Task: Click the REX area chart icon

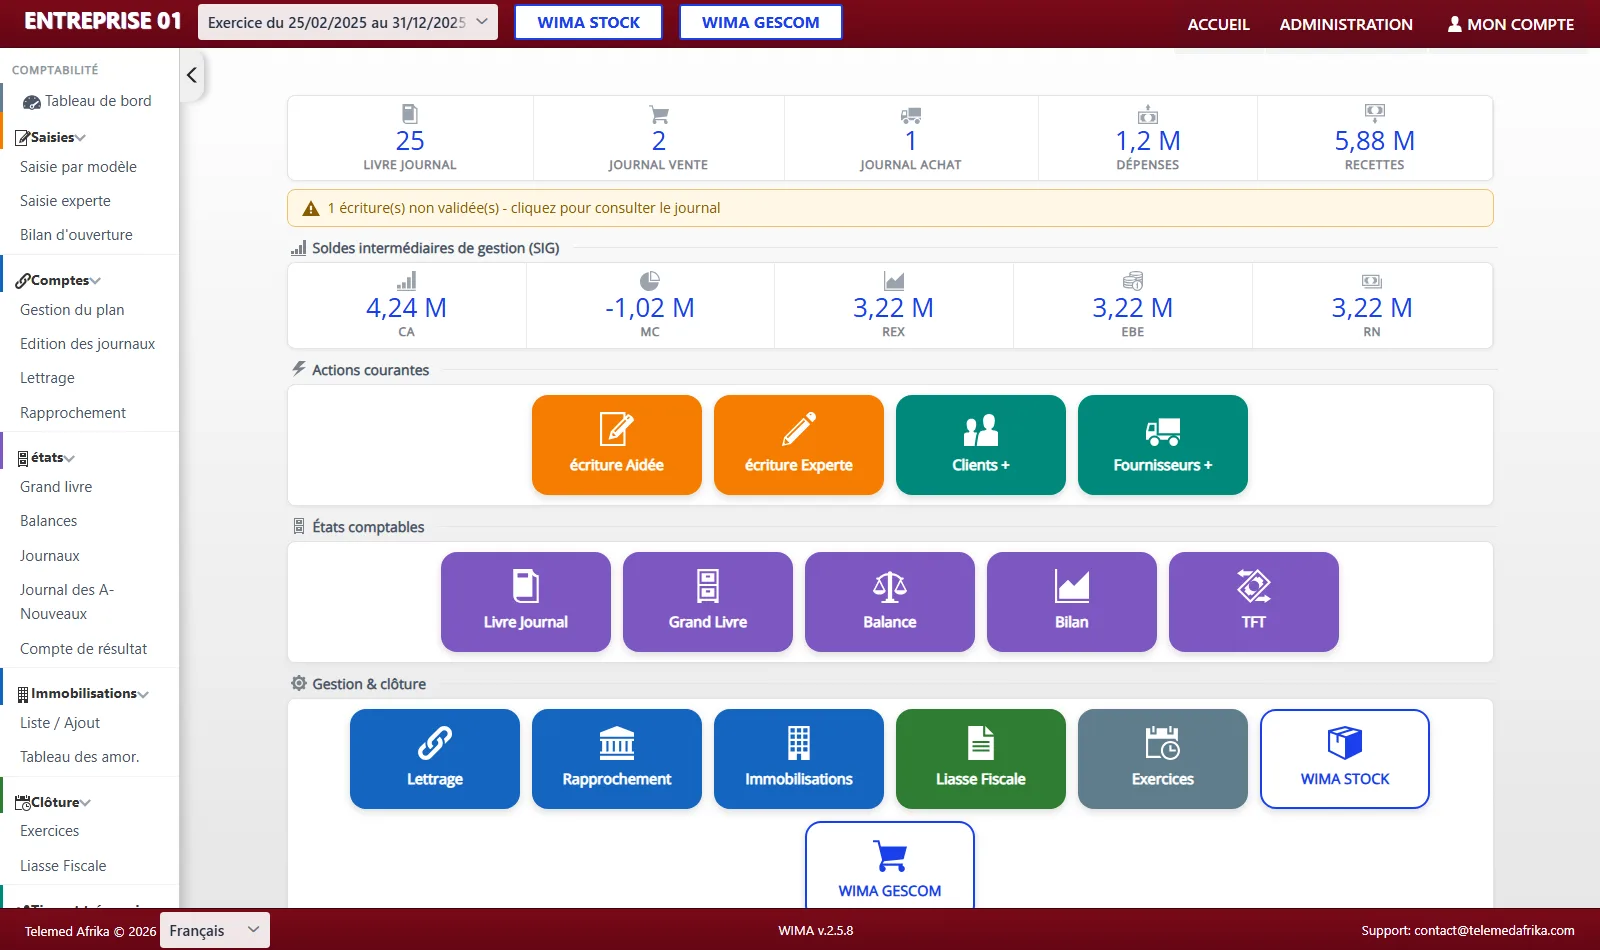Action: (894, 281)
